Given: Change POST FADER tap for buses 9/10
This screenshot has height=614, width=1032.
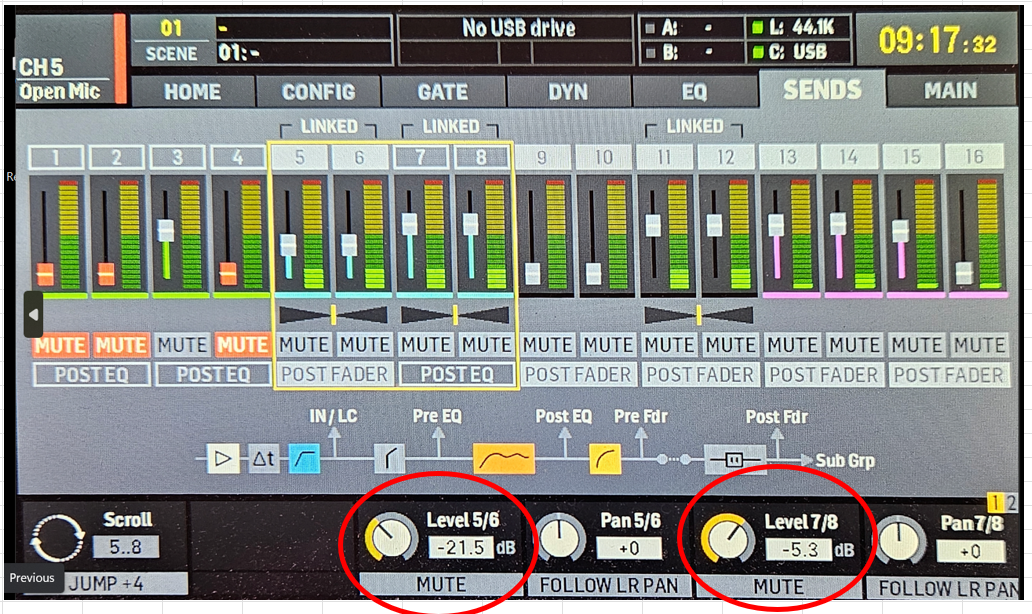Looking at the screenshot, I should 578,374.
